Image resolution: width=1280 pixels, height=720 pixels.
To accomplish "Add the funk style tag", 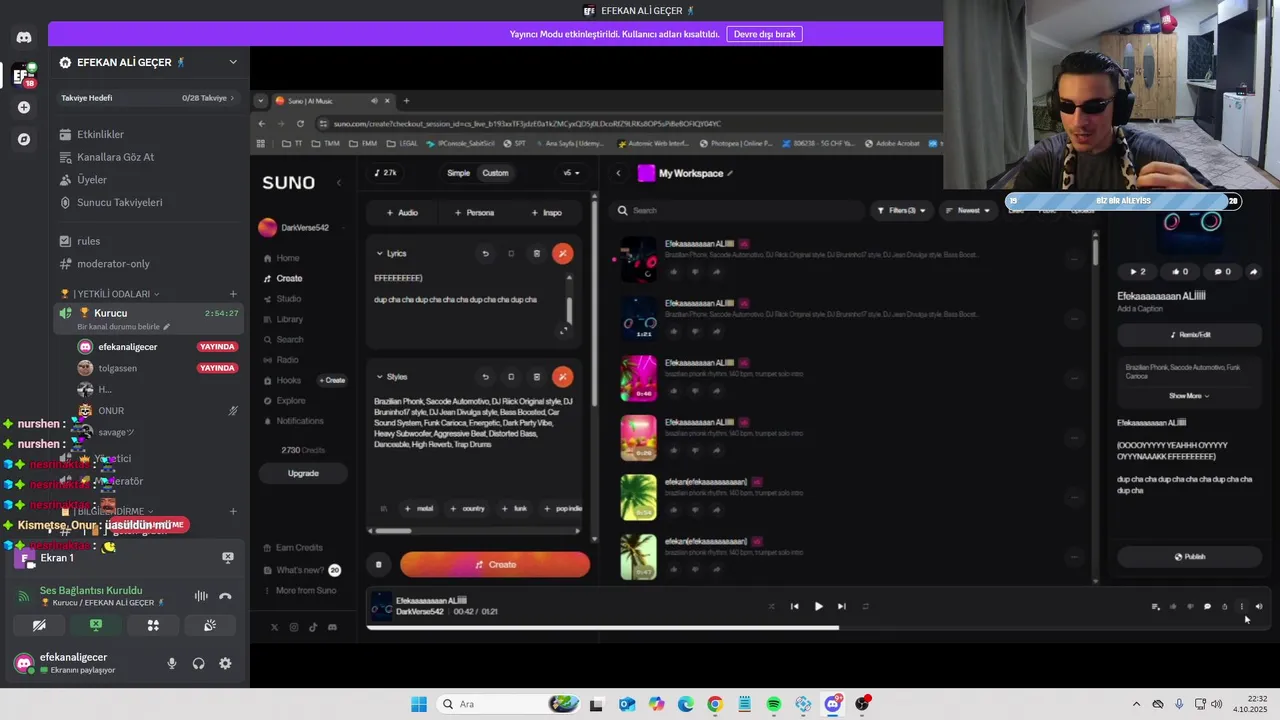I will [x=514, y=509].
